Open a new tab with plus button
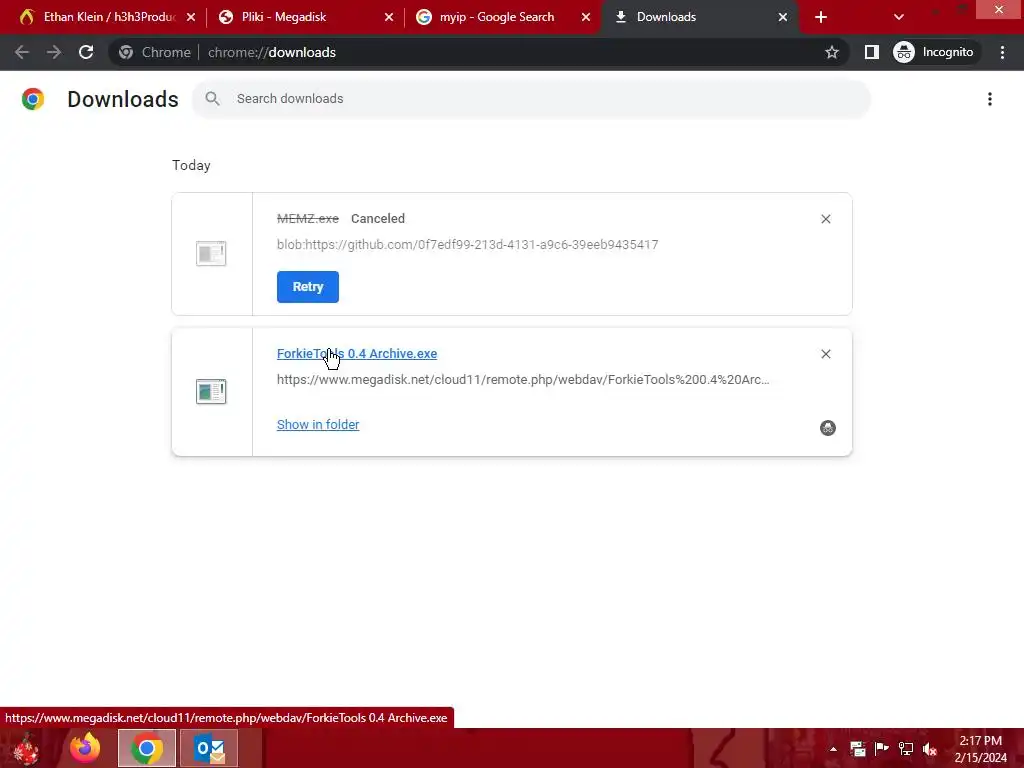Viewport: 1024px width, 768px height. coord(821,17)
